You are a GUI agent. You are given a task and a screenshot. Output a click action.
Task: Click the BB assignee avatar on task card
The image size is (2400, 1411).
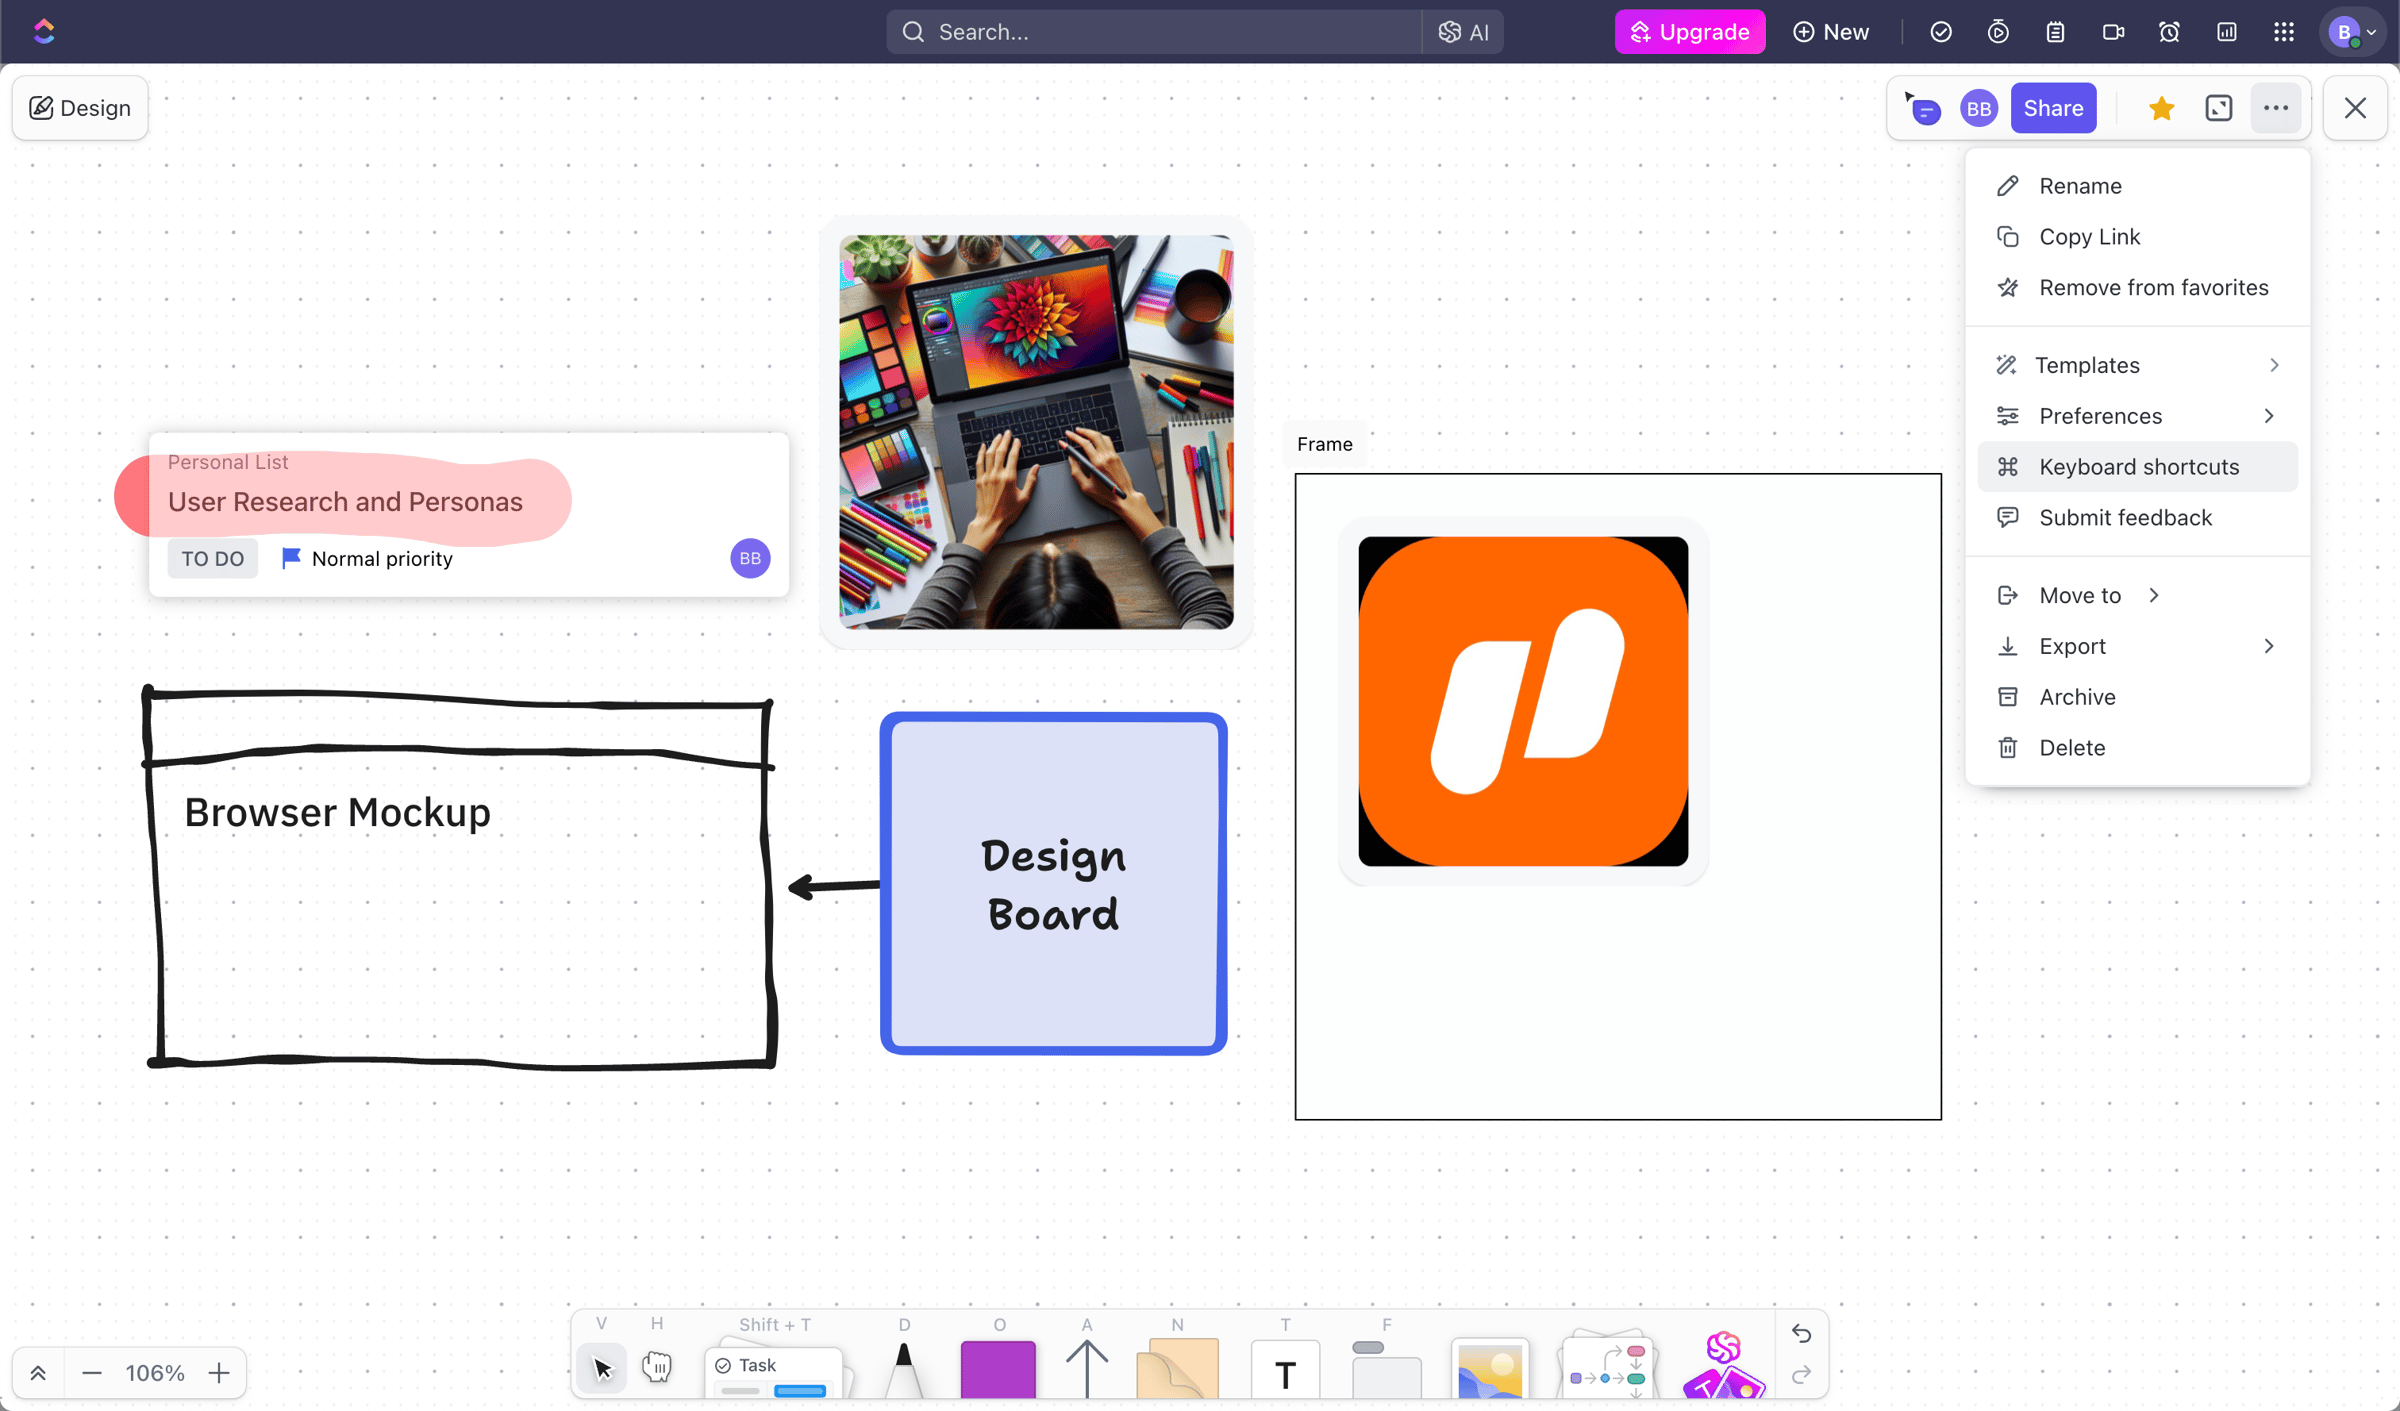750,558
